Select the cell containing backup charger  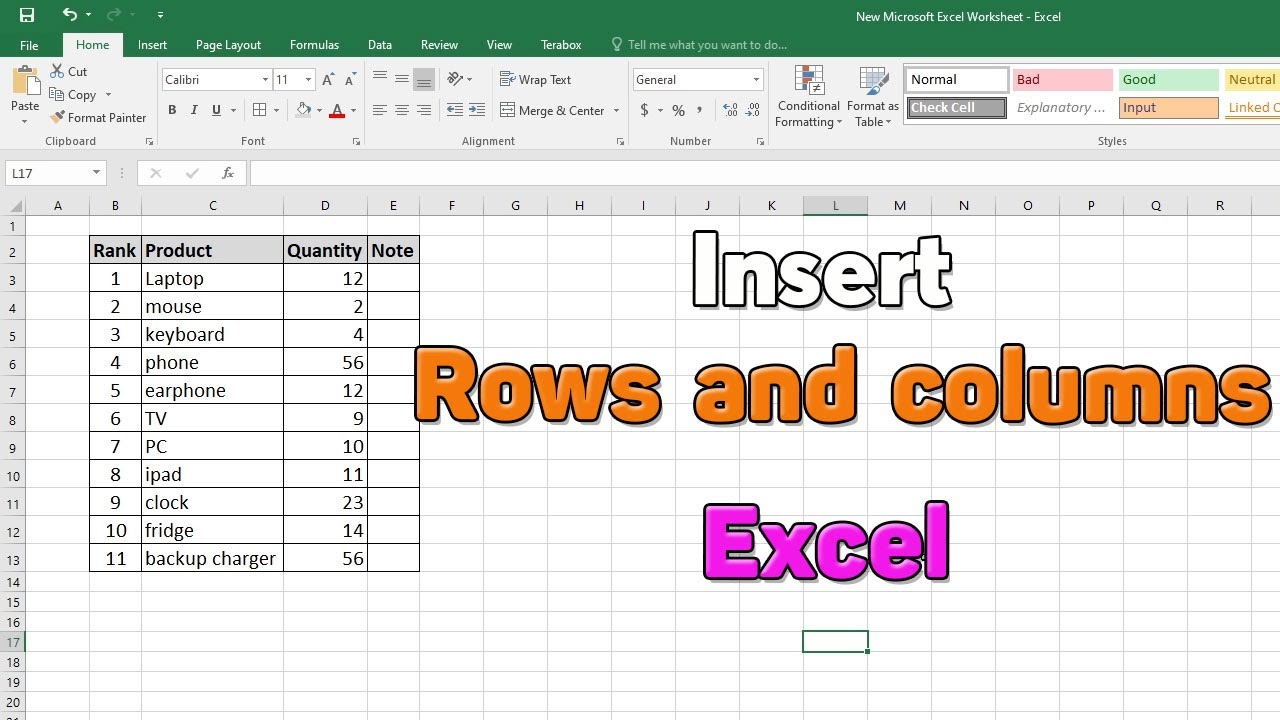coord(213,558)
